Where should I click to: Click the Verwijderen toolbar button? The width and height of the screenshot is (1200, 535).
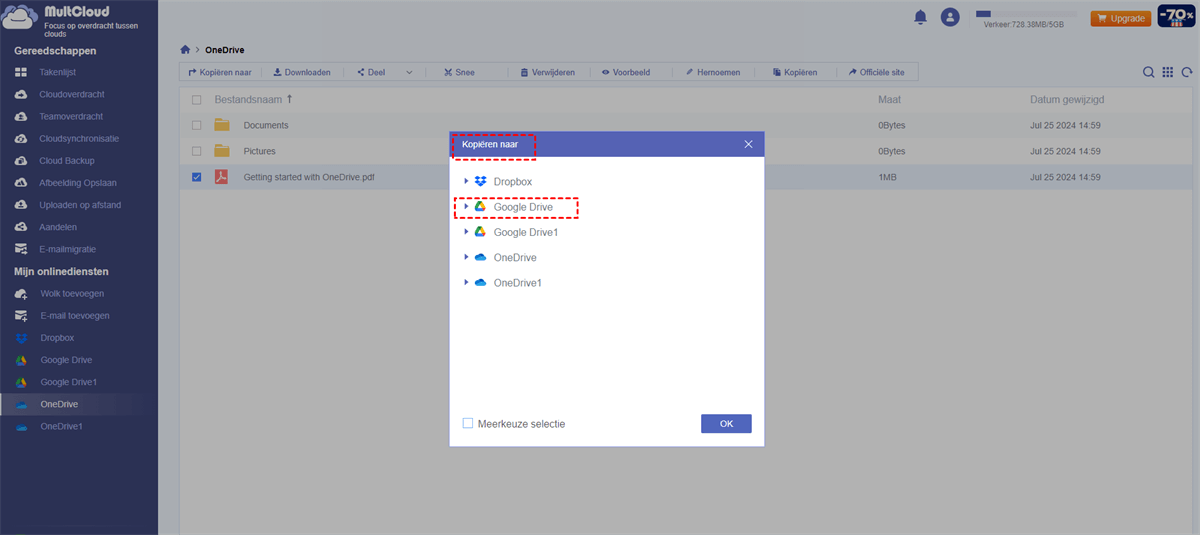pyautogui.click(x=547, y=72)
